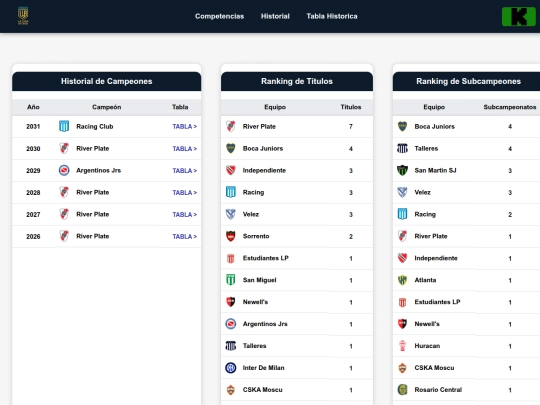The image size is (540, 405).
Task: Select the year 2029 cell
Action: pyautogui.click(x=33, y=170)
